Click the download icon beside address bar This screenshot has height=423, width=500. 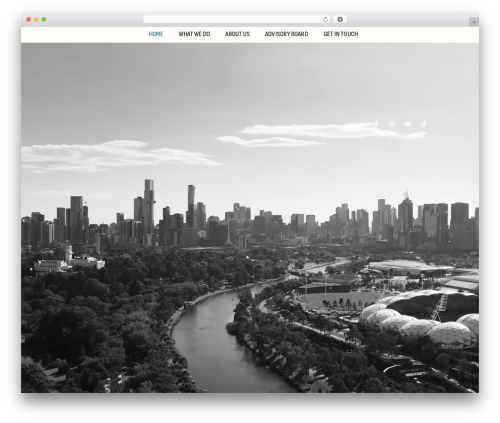coord(340,20)
